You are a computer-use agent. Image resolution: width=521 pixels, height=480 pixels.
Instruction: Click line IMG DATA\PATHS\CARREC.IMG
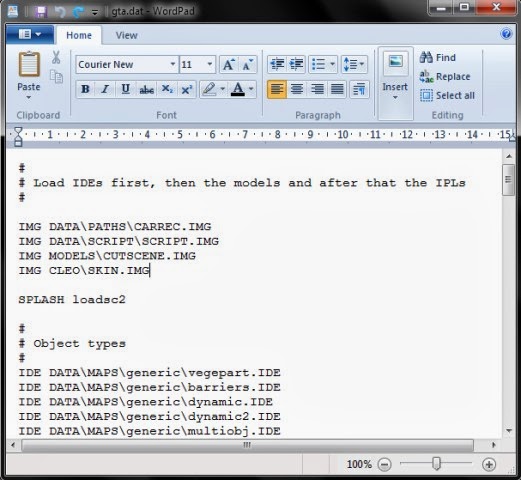tap(115, 227)
